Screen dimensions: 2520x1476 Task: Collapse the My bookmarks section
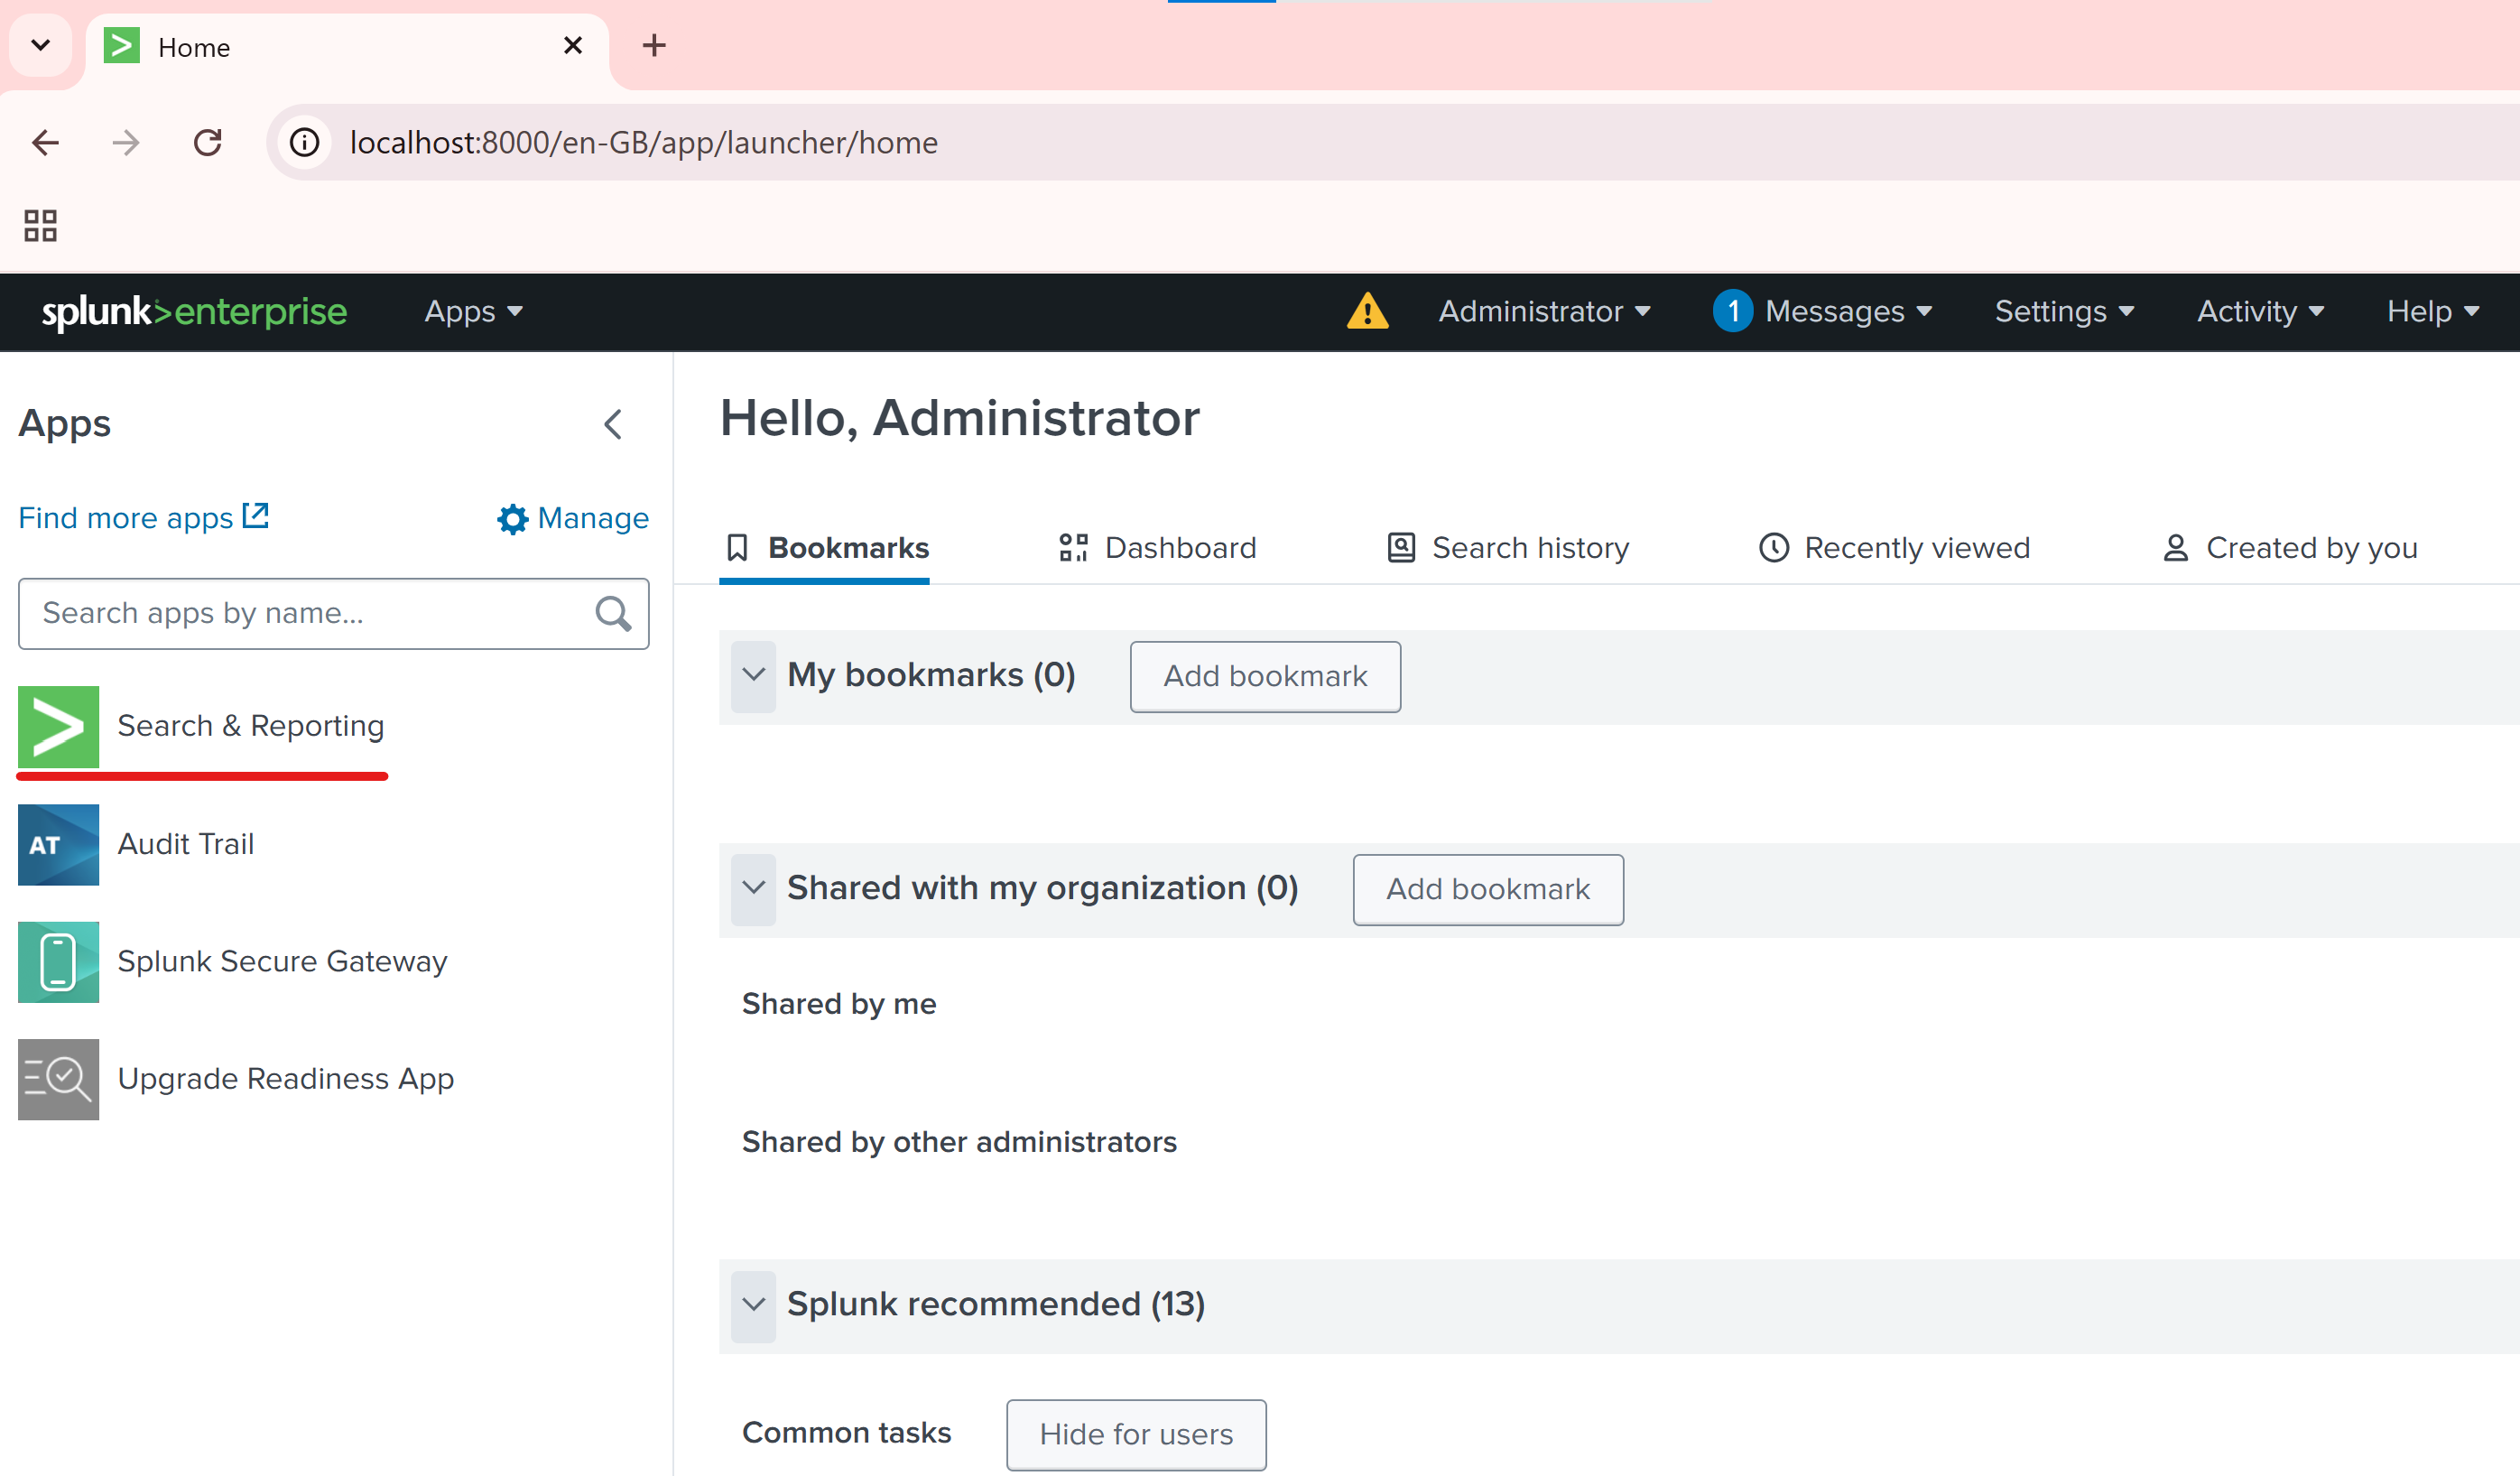(x=753, y=676)
